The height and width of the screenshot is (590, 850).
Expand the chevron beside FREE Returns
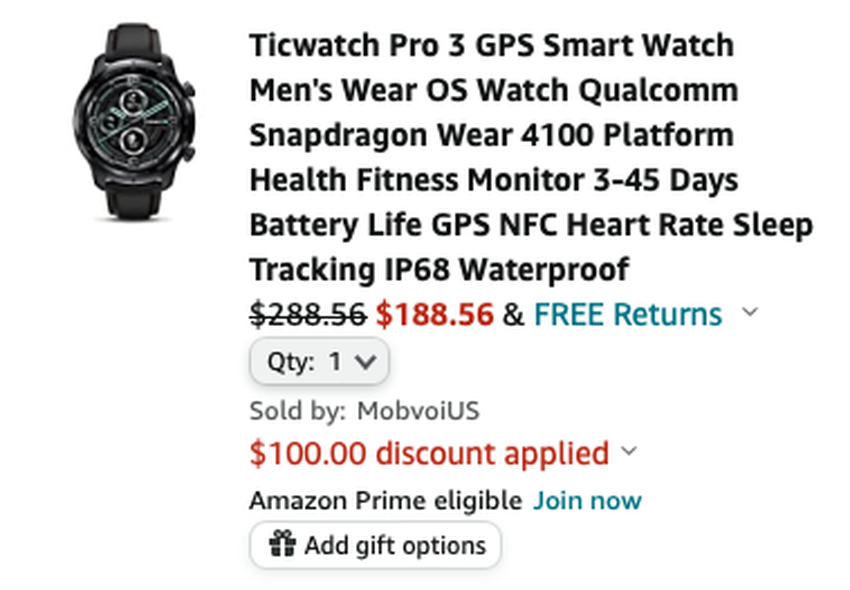click(x=750, y=313)
